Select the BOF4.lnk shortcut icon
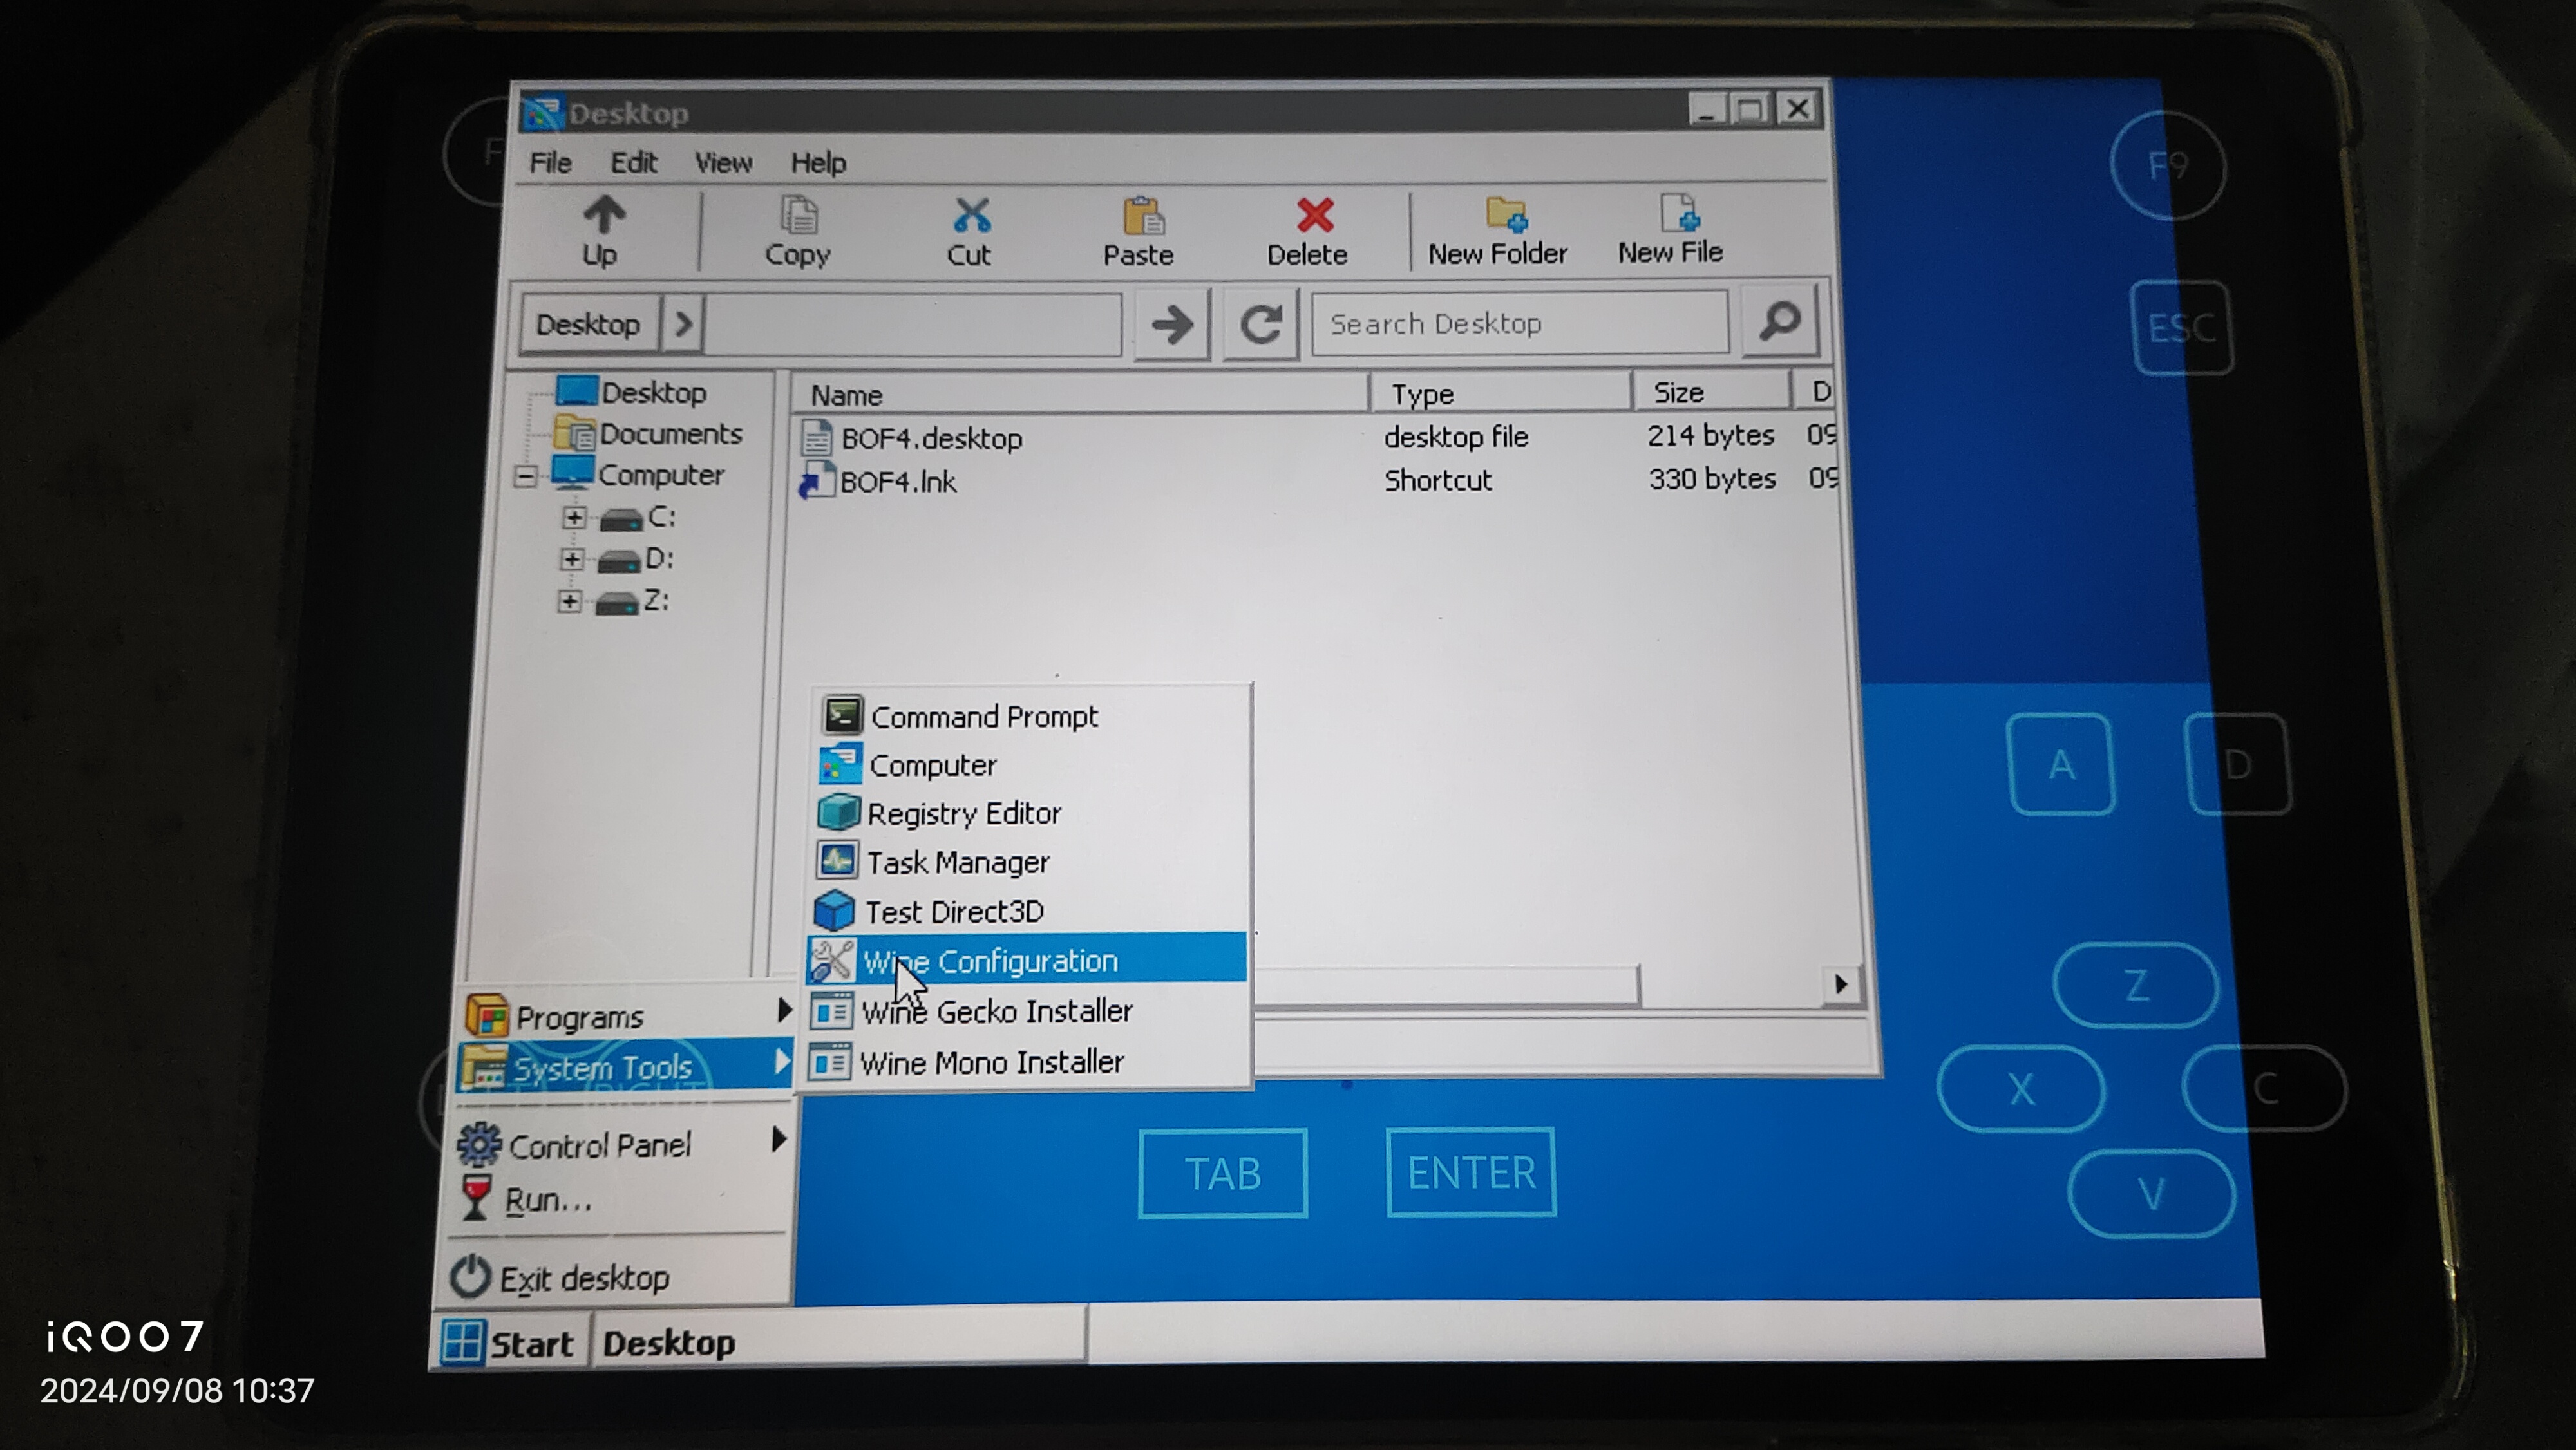2576x1450 pixels. pos(816,481)
